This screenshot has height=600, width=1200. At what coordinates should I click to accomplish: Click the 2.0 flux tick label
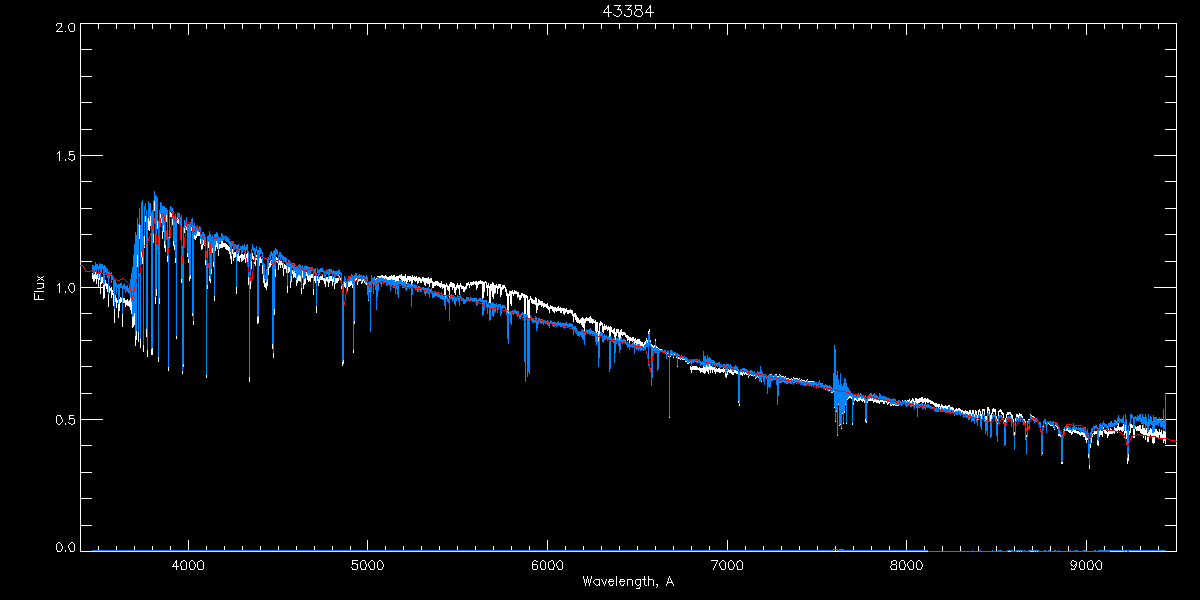pyautogui.click(x=65, y=28)
